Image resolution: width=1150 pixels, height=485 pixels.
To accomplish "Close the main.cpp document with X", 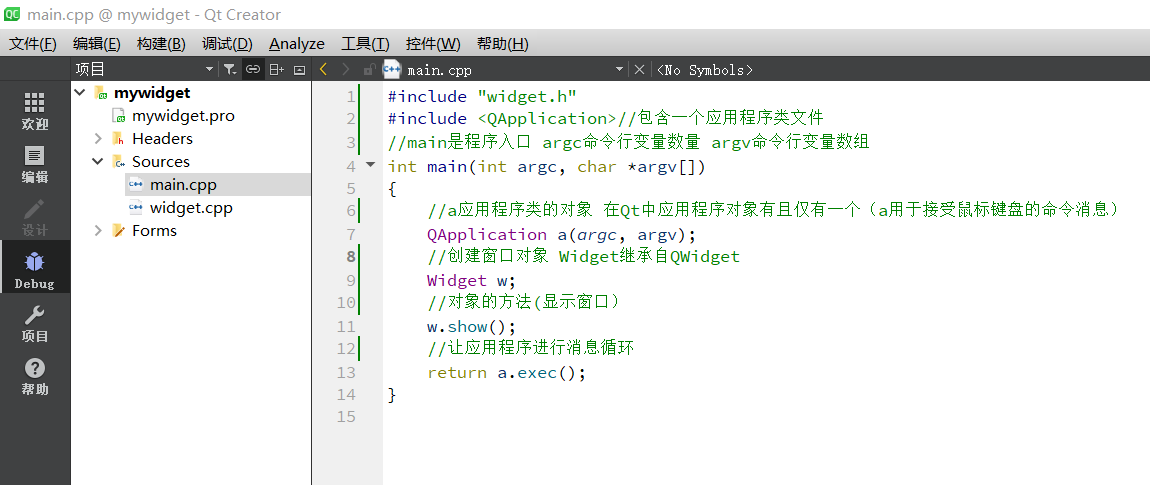I will click(639, 69).
